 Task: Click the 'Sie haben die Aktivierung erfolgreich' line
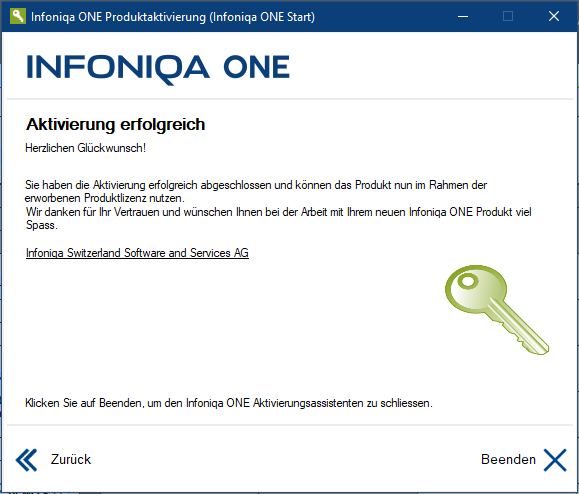[x=256, y=185]
